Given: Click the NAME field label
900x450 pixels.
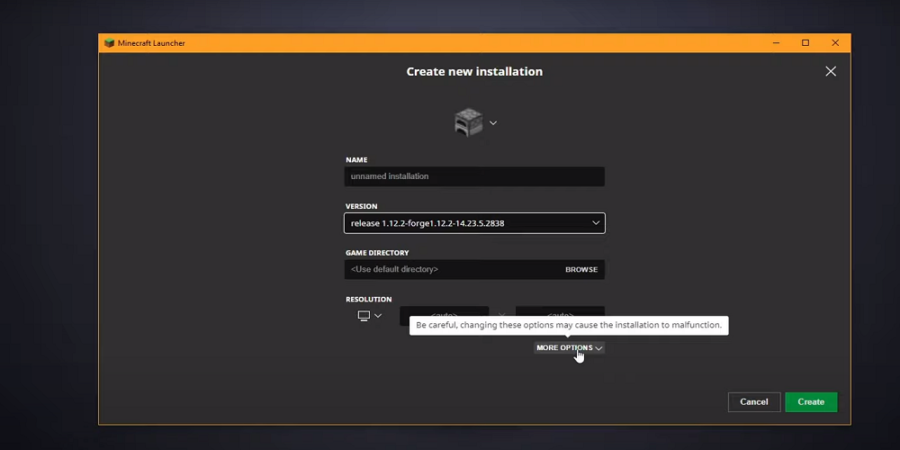Looking at the screenshot, I should (x=356, y=160).
